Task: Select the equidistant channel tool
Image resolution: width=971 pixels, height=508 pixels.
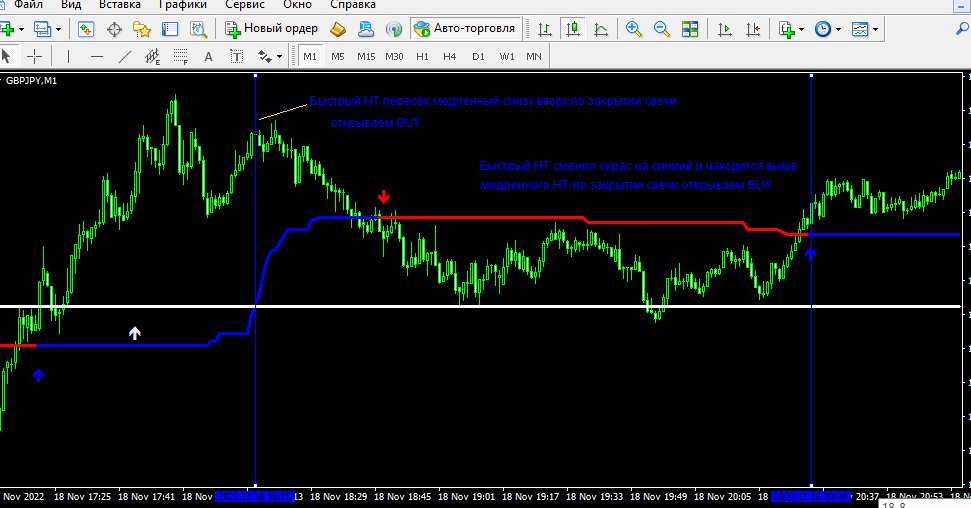Action: pyautogui.click(x=152, y=56)
